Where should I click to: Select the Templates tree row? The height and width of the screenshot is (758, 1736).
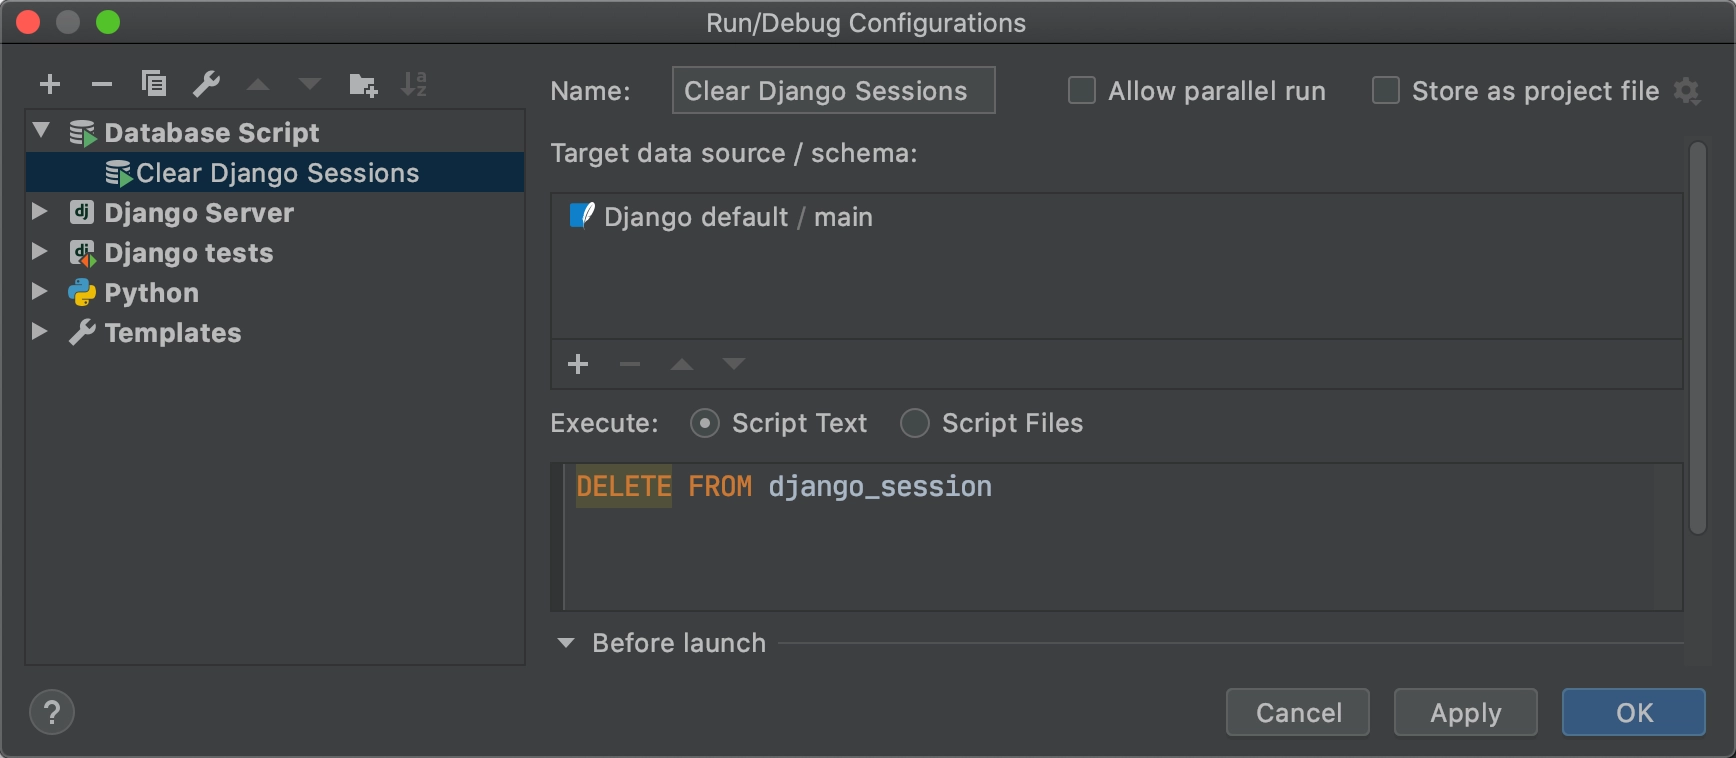(x=275, y=332)
